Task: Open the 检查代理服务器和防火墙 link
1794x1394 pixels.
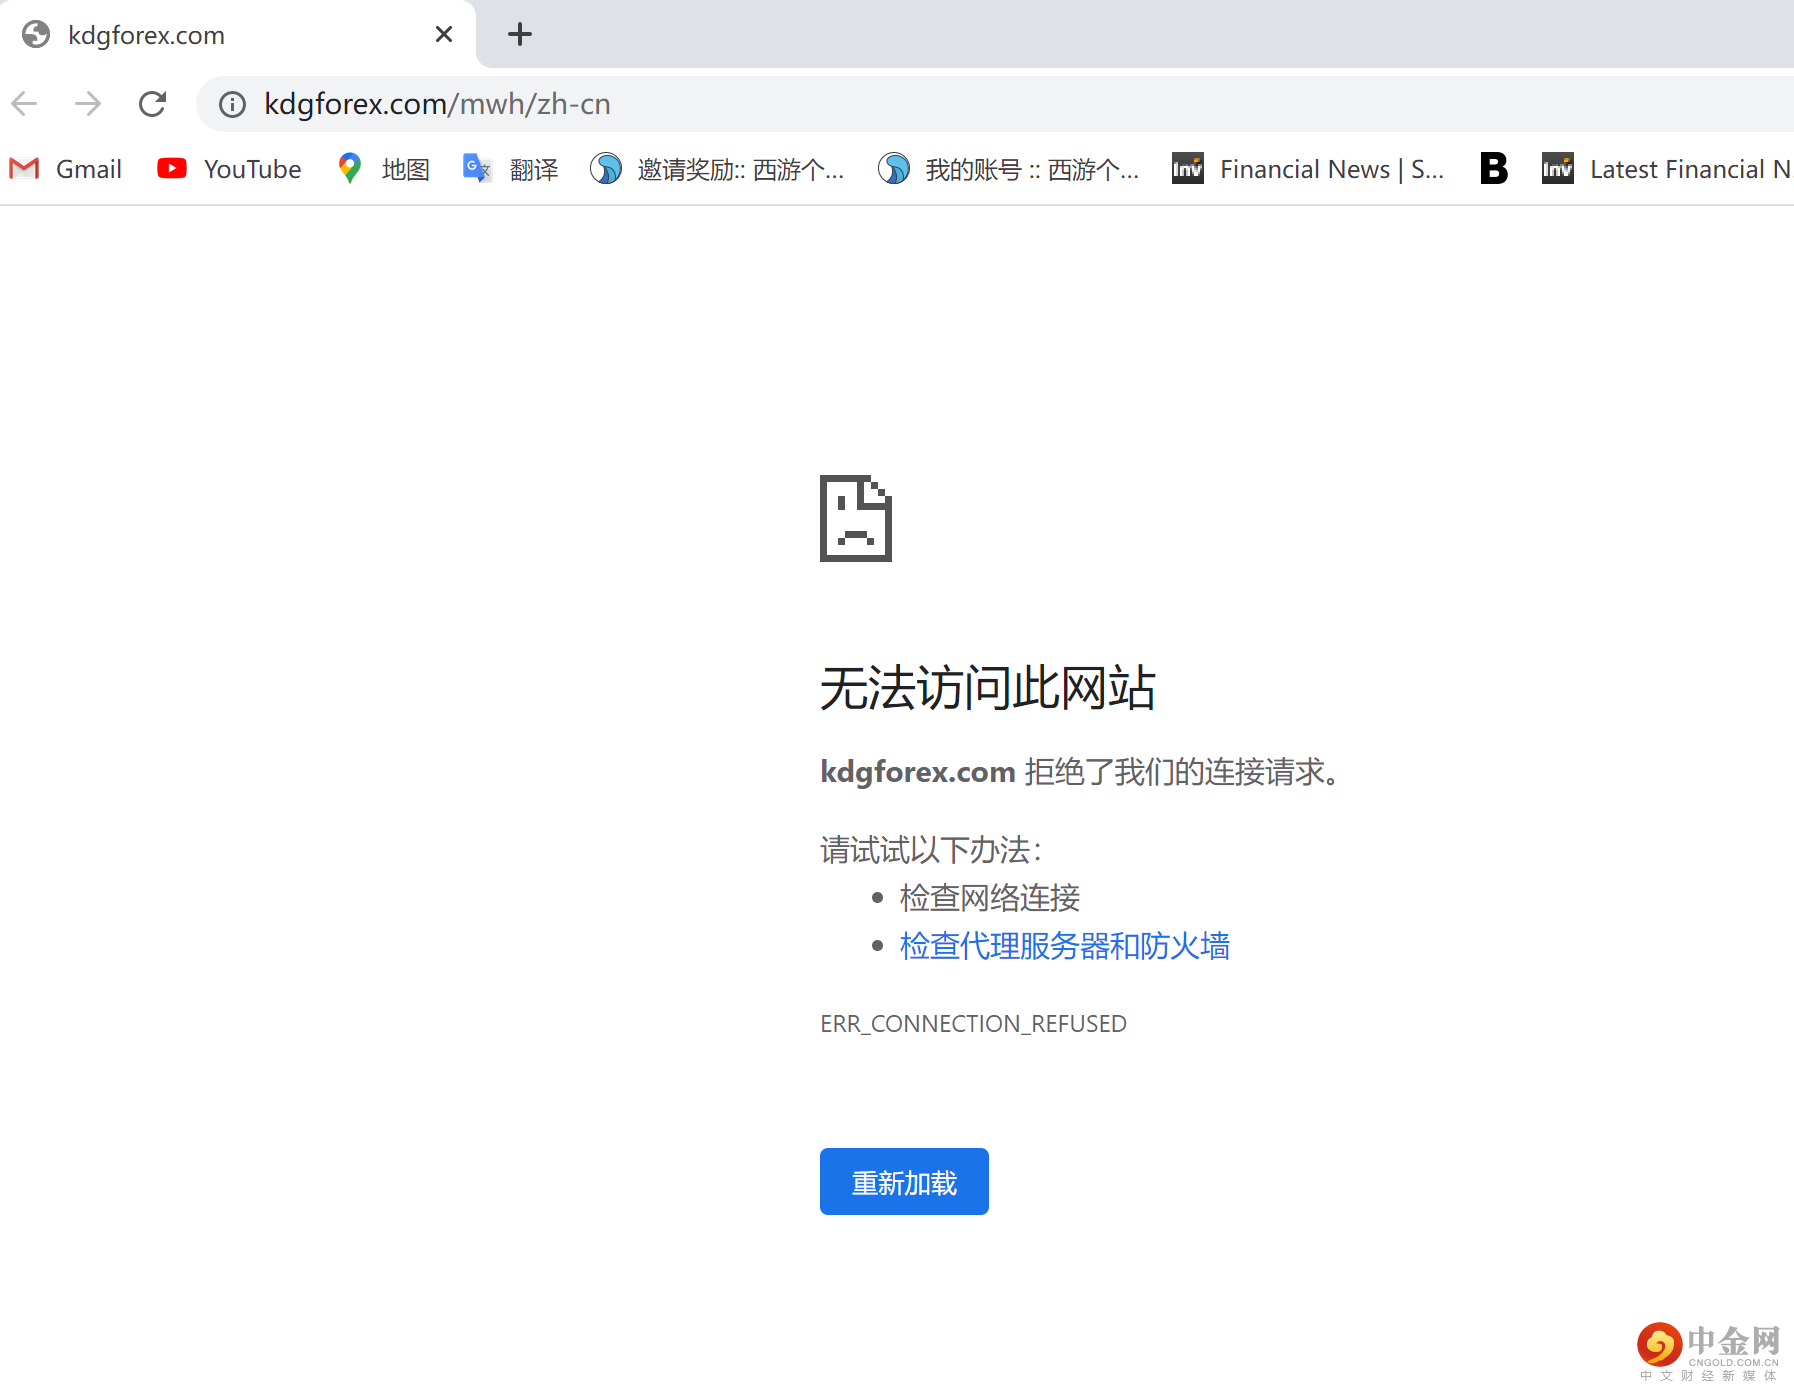Action: click(1065, 946)
